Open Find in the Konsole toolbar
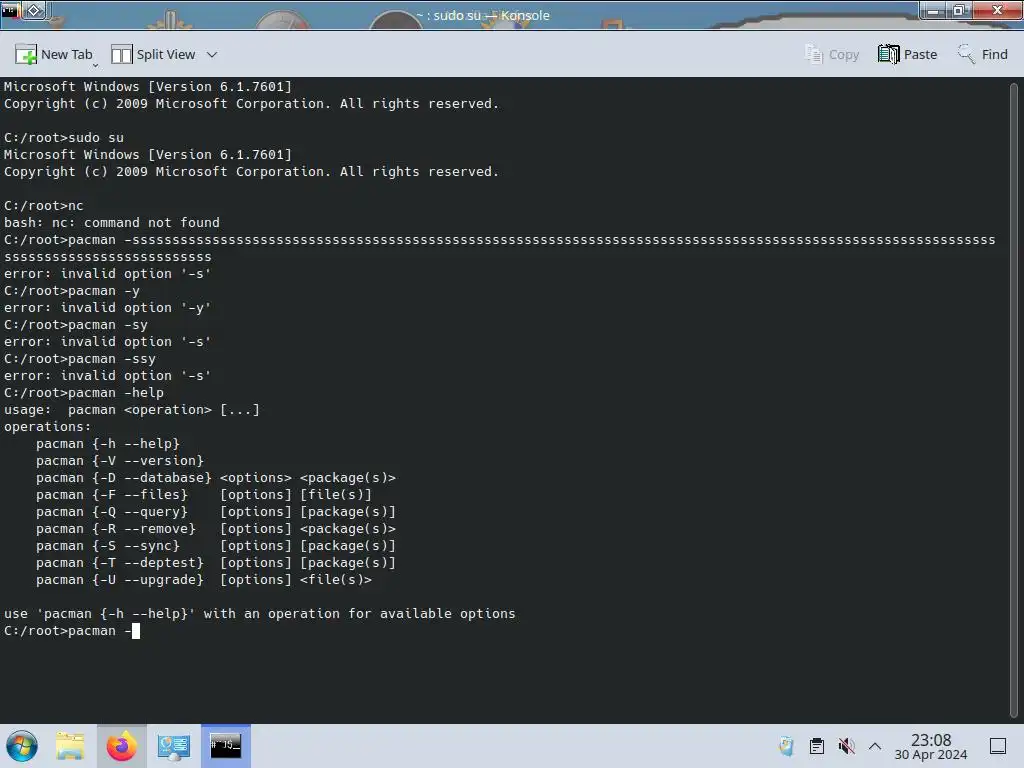Viewport: 1024px width, 768px height. point(982,54)
